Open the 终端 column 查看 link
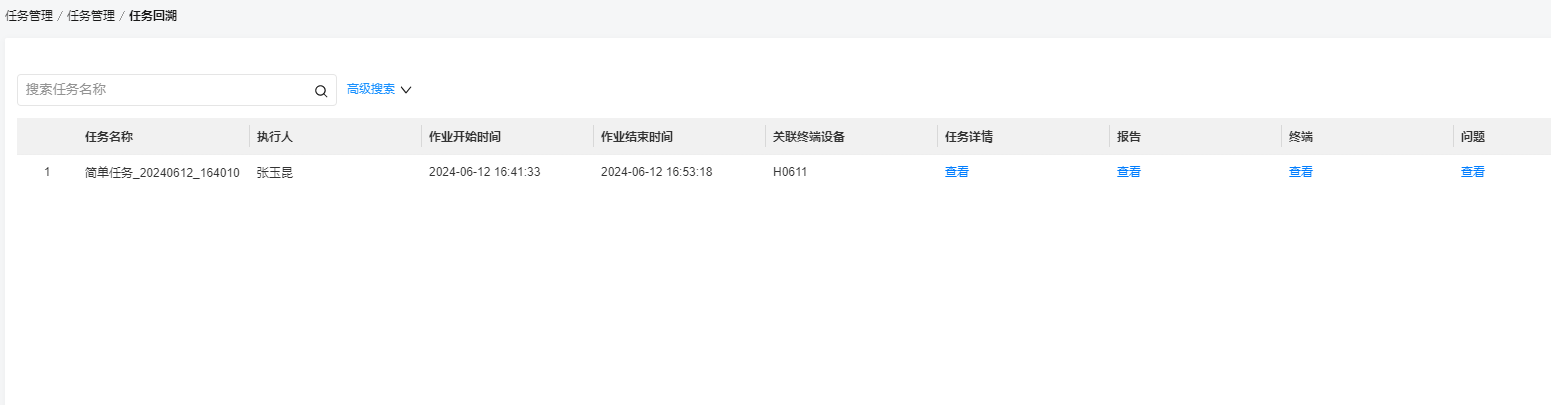 [1301, 172]
